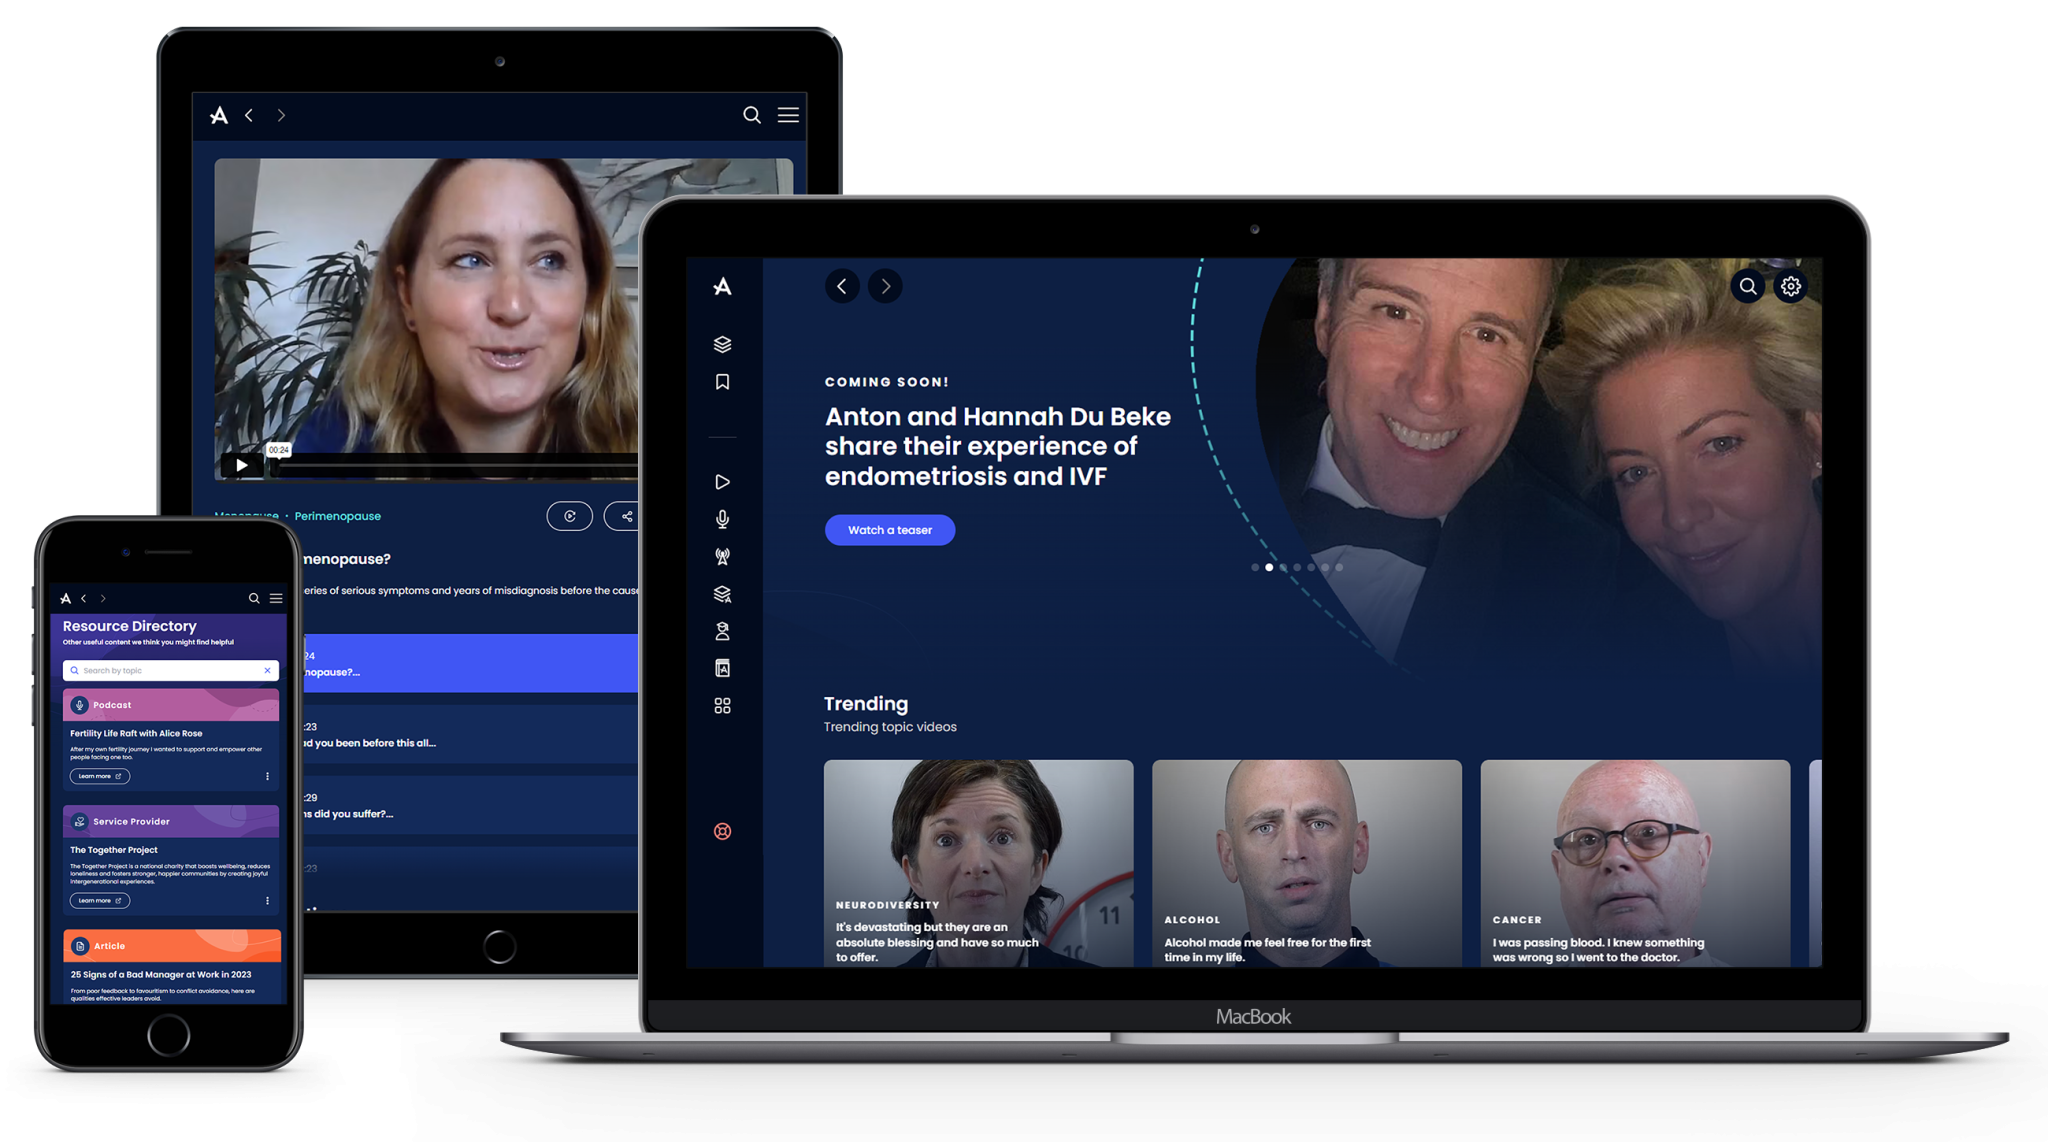
Task: Click the grid/modules icon in sidebar
Action: 722,706
